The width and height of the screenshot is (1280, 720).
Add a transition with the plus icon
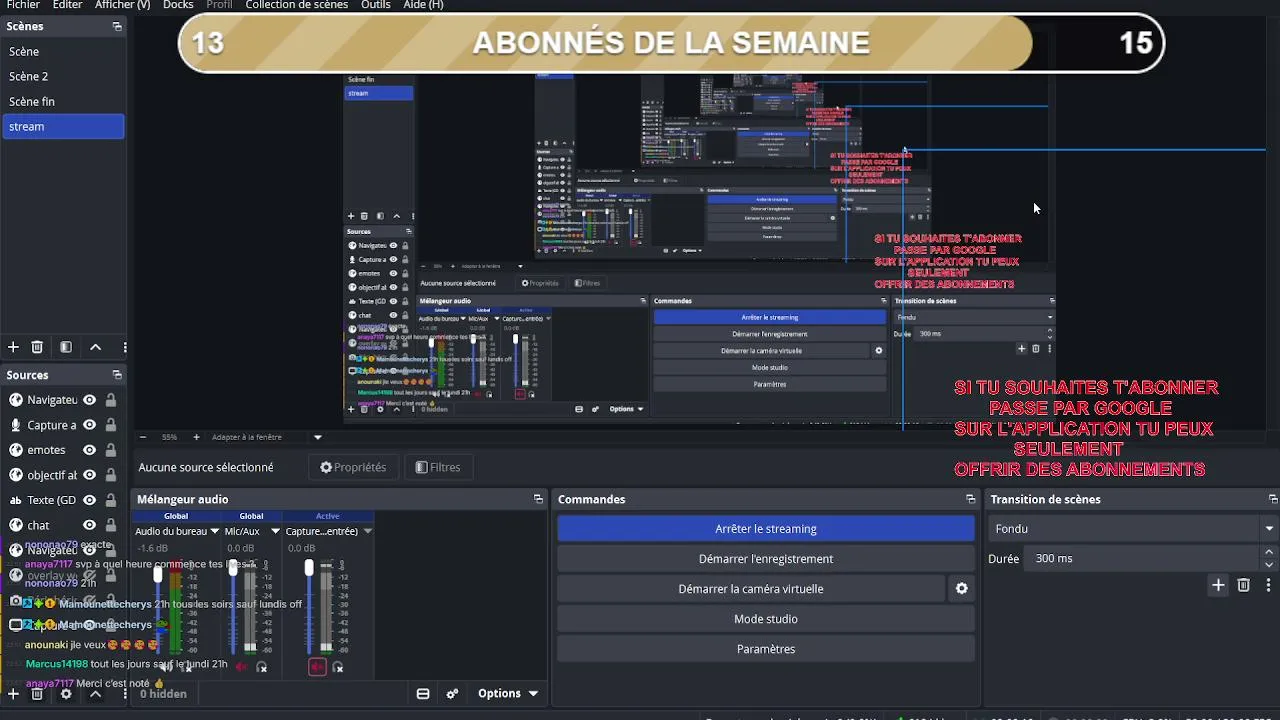(x=1218, y=585)
